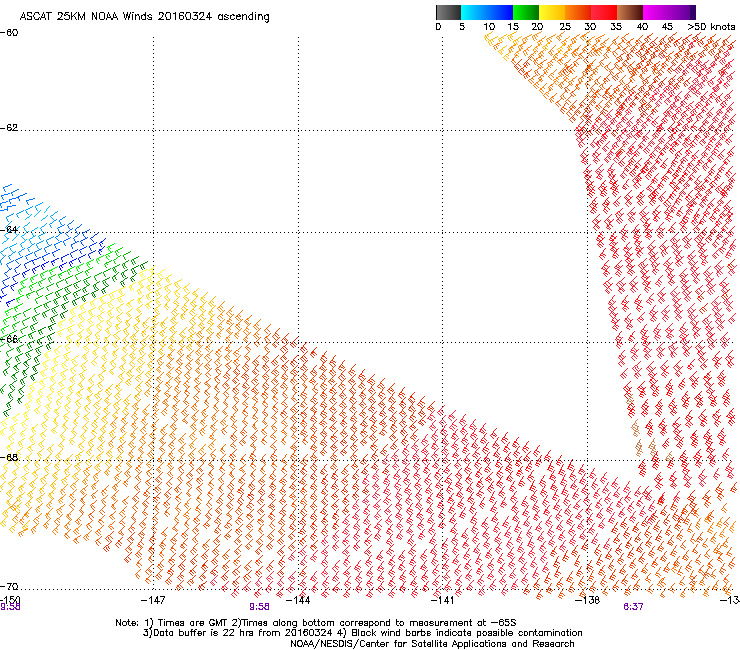Click the -68 latitude label

coord(9,457)
